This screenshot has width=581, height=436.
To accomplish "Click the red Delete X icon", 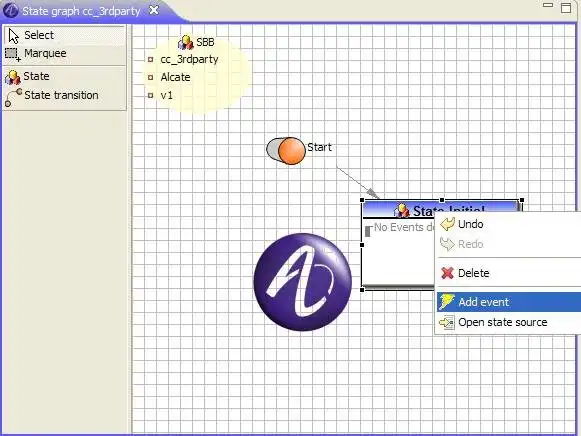I will click(447, 273).
